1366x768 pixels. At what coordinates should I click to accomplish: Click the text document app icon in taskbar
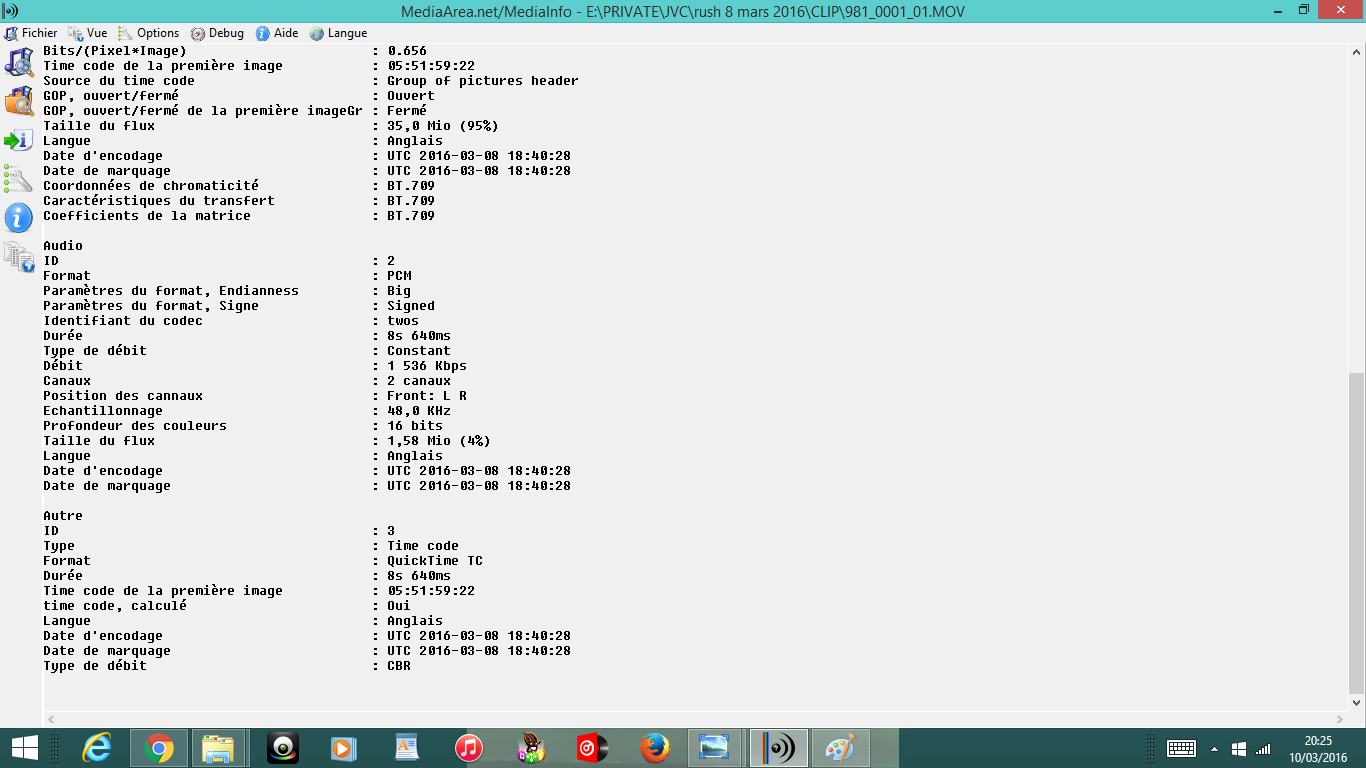pyautogui.click(x=407, y=748)
